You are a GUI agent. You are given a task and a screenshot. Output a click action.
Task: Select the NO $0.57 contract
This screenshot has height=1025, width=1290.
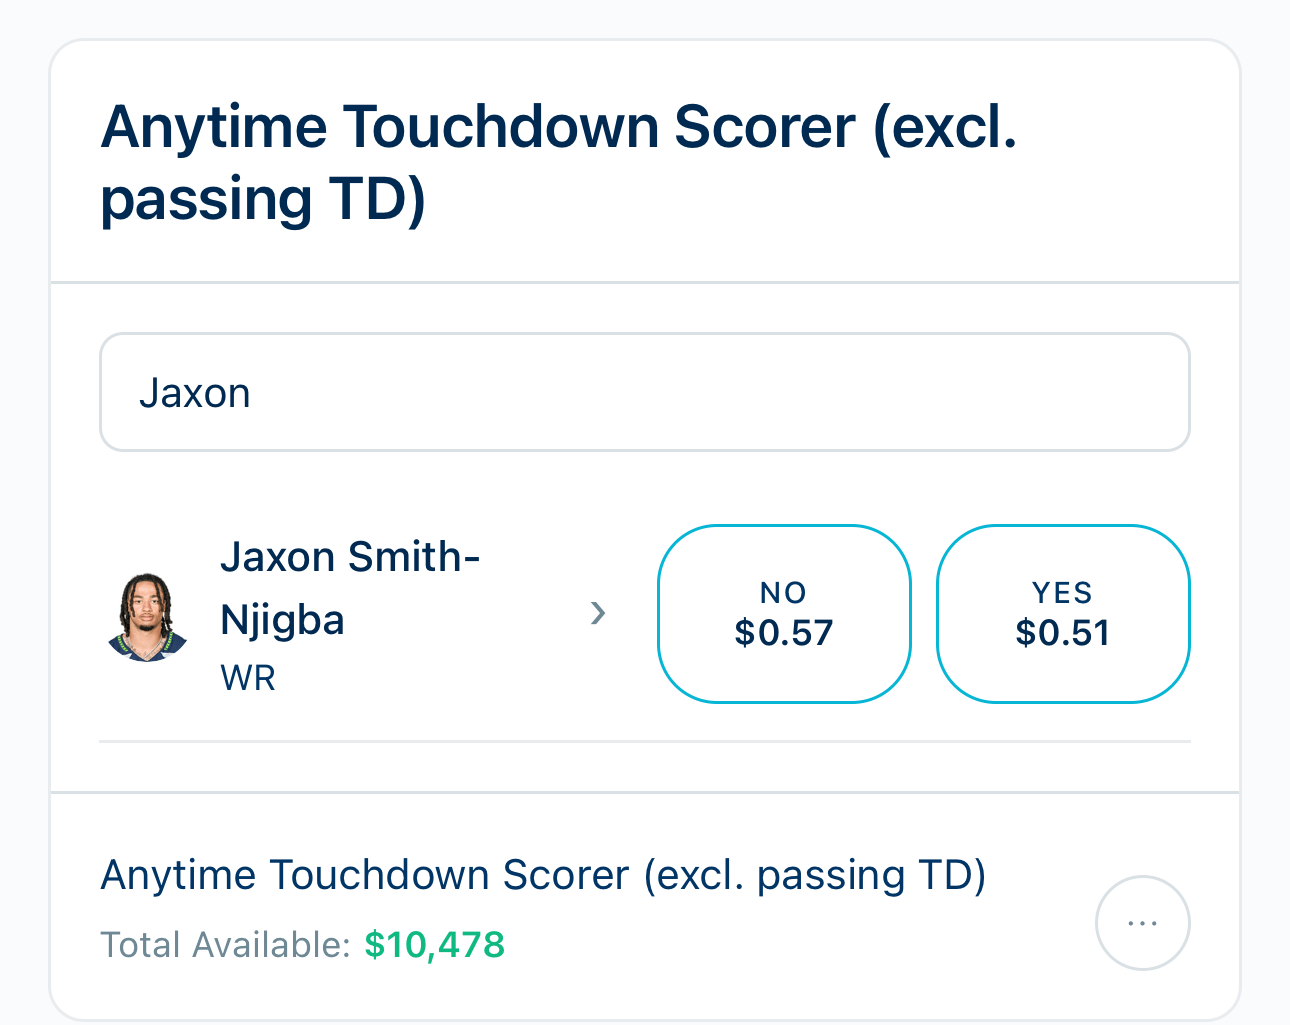pos(784,613)
